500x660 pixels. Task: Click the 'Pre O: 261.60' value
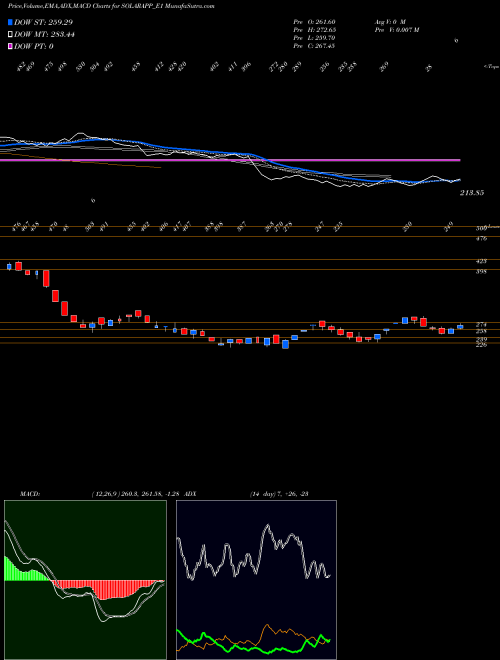(x=314, y=22)
